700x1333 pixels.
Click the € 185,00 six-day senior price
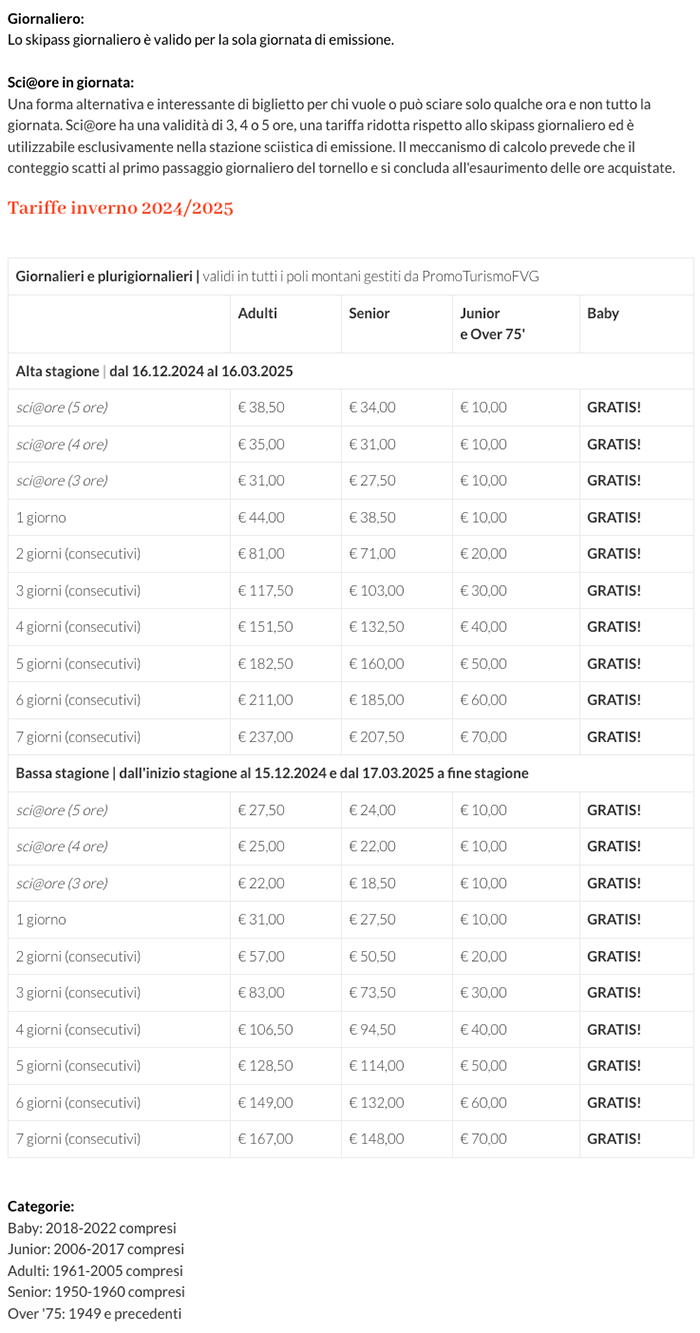click(x=376, y=700)
